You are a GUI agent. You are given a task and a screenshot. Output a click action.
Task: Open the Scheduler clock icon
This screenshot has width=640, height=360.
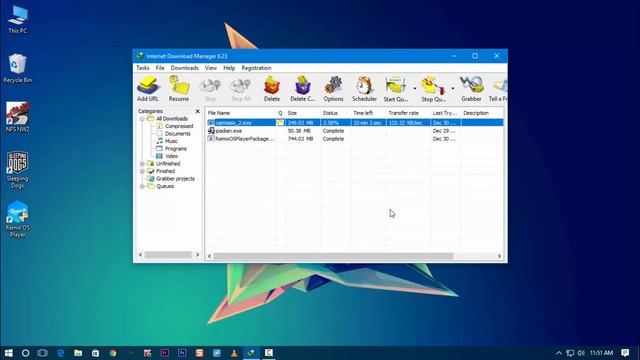point(364,89)
